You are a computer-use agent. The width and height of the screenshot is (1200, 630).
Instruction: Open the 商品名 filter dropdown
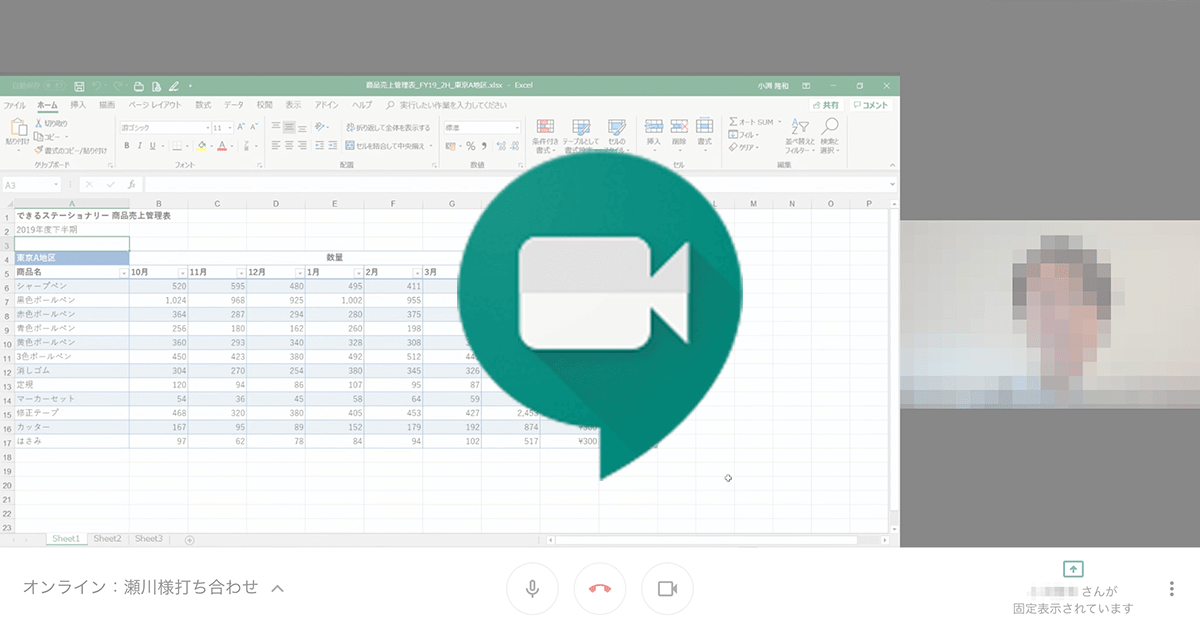124,272
